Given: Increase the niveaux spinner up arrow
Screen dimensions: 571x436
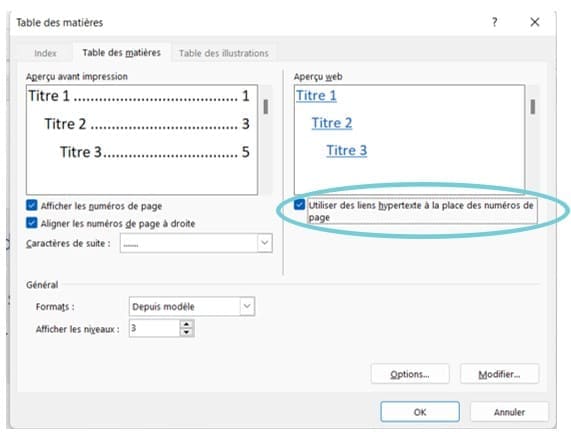Looking at the screenshot, I should (186, 324).
